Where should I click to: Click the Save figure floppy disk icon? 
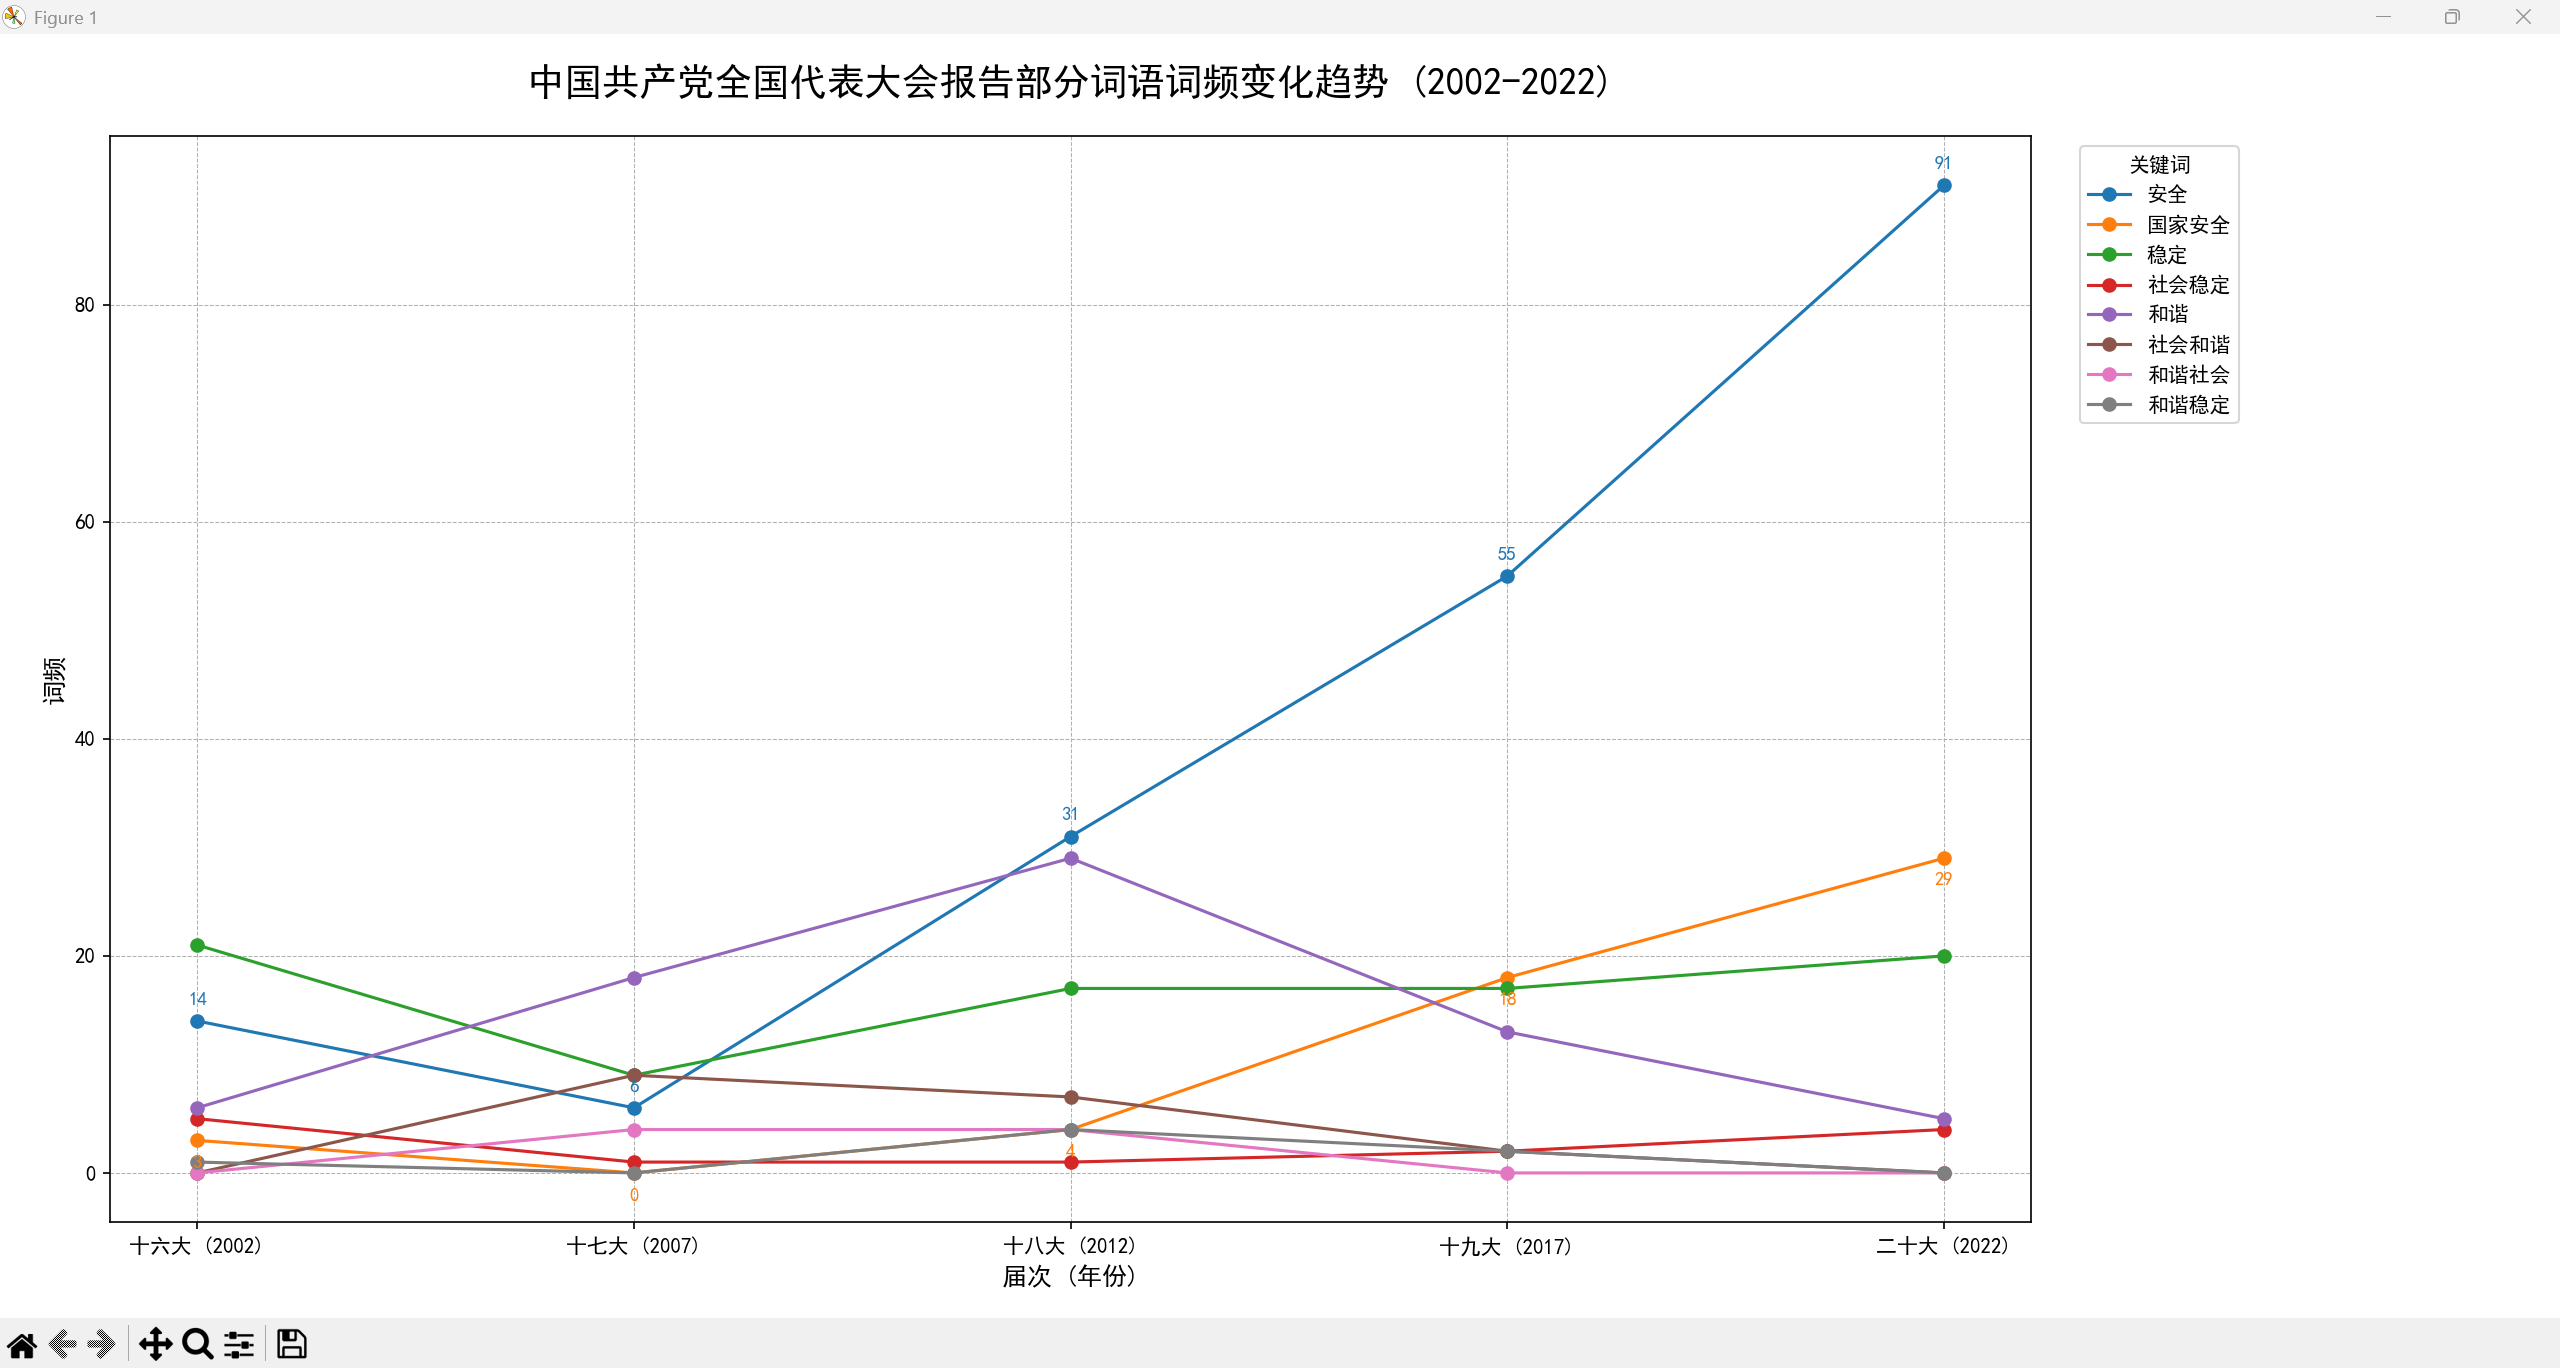(291, 1344)
